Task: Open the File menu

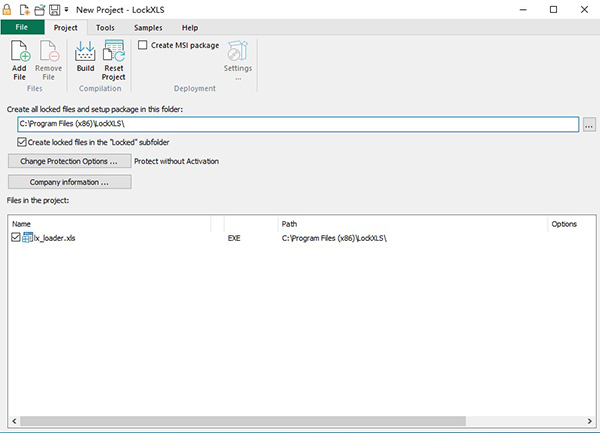Action: (x=22, y=27)
